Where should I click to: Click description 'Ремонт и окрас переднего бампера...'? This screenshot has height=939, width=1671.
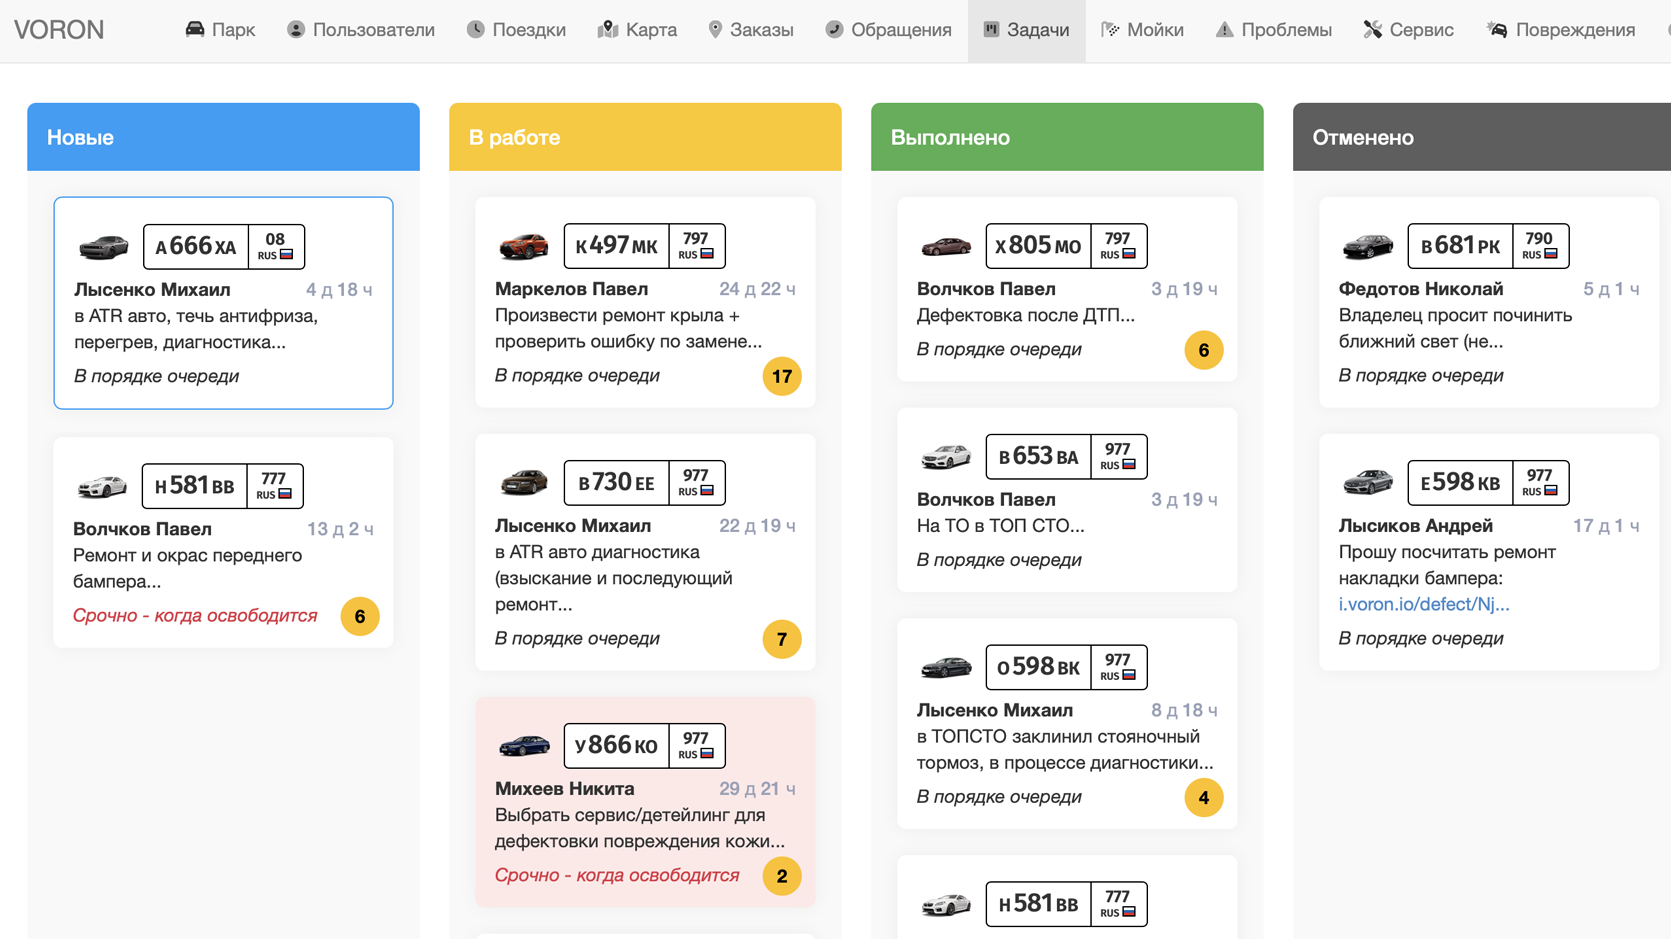[188, 568]
